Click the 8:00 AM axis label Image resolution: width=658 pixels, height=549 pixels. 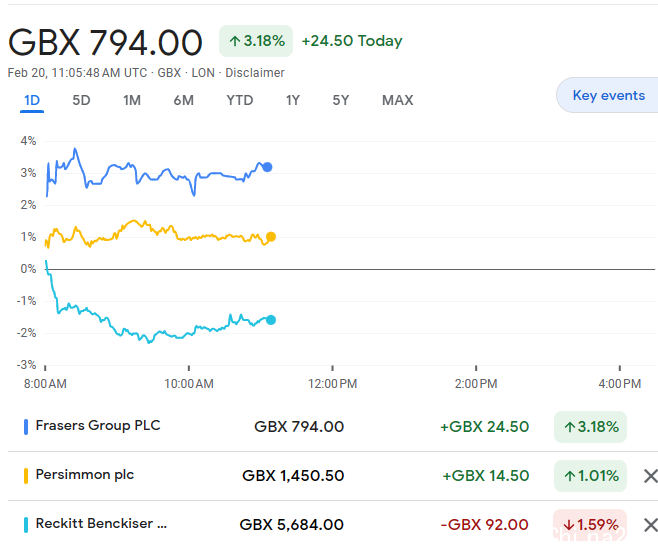[x=45, y=384]
